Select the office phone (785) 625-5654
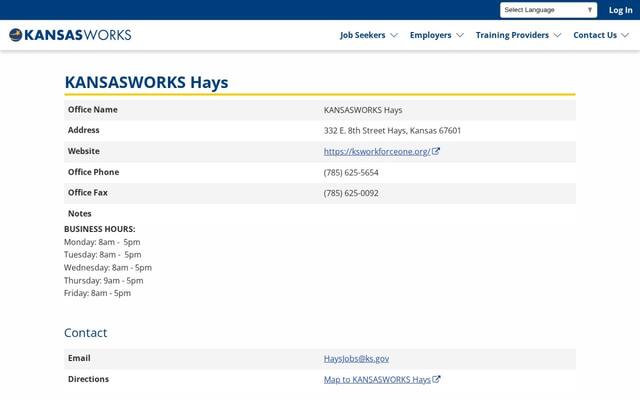The width and height of the screenshot is (640, 400). coord(351,173)
